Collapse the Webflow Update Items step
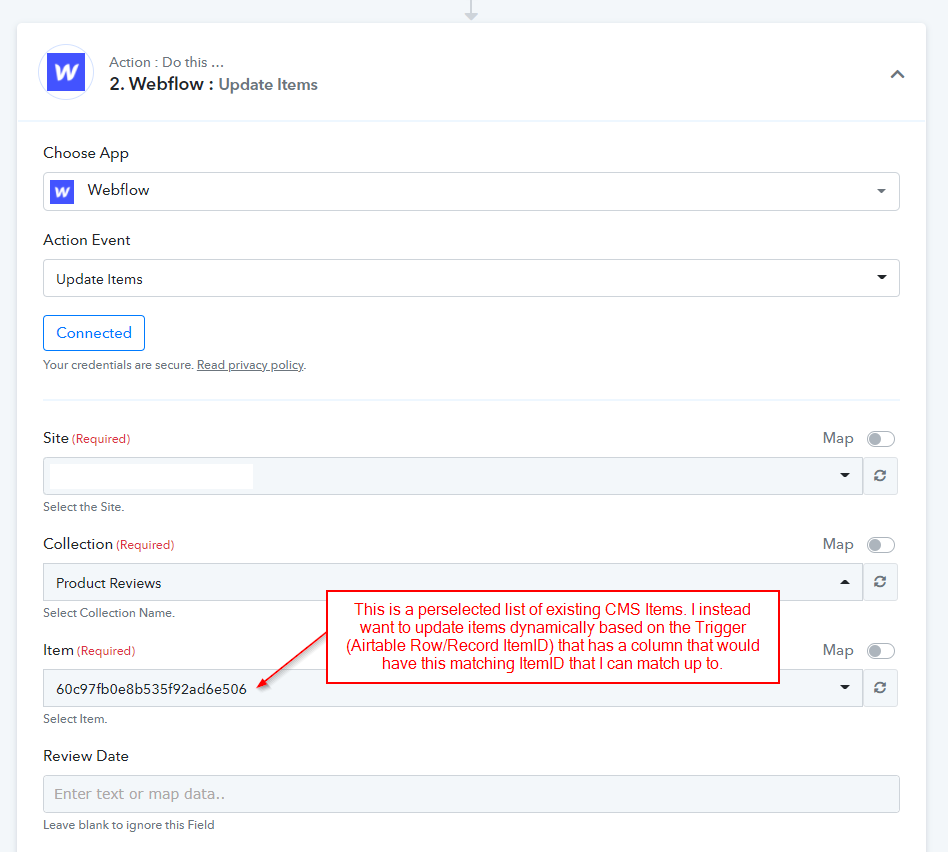This screenshot has height=852, width=948. click(897, 74)
